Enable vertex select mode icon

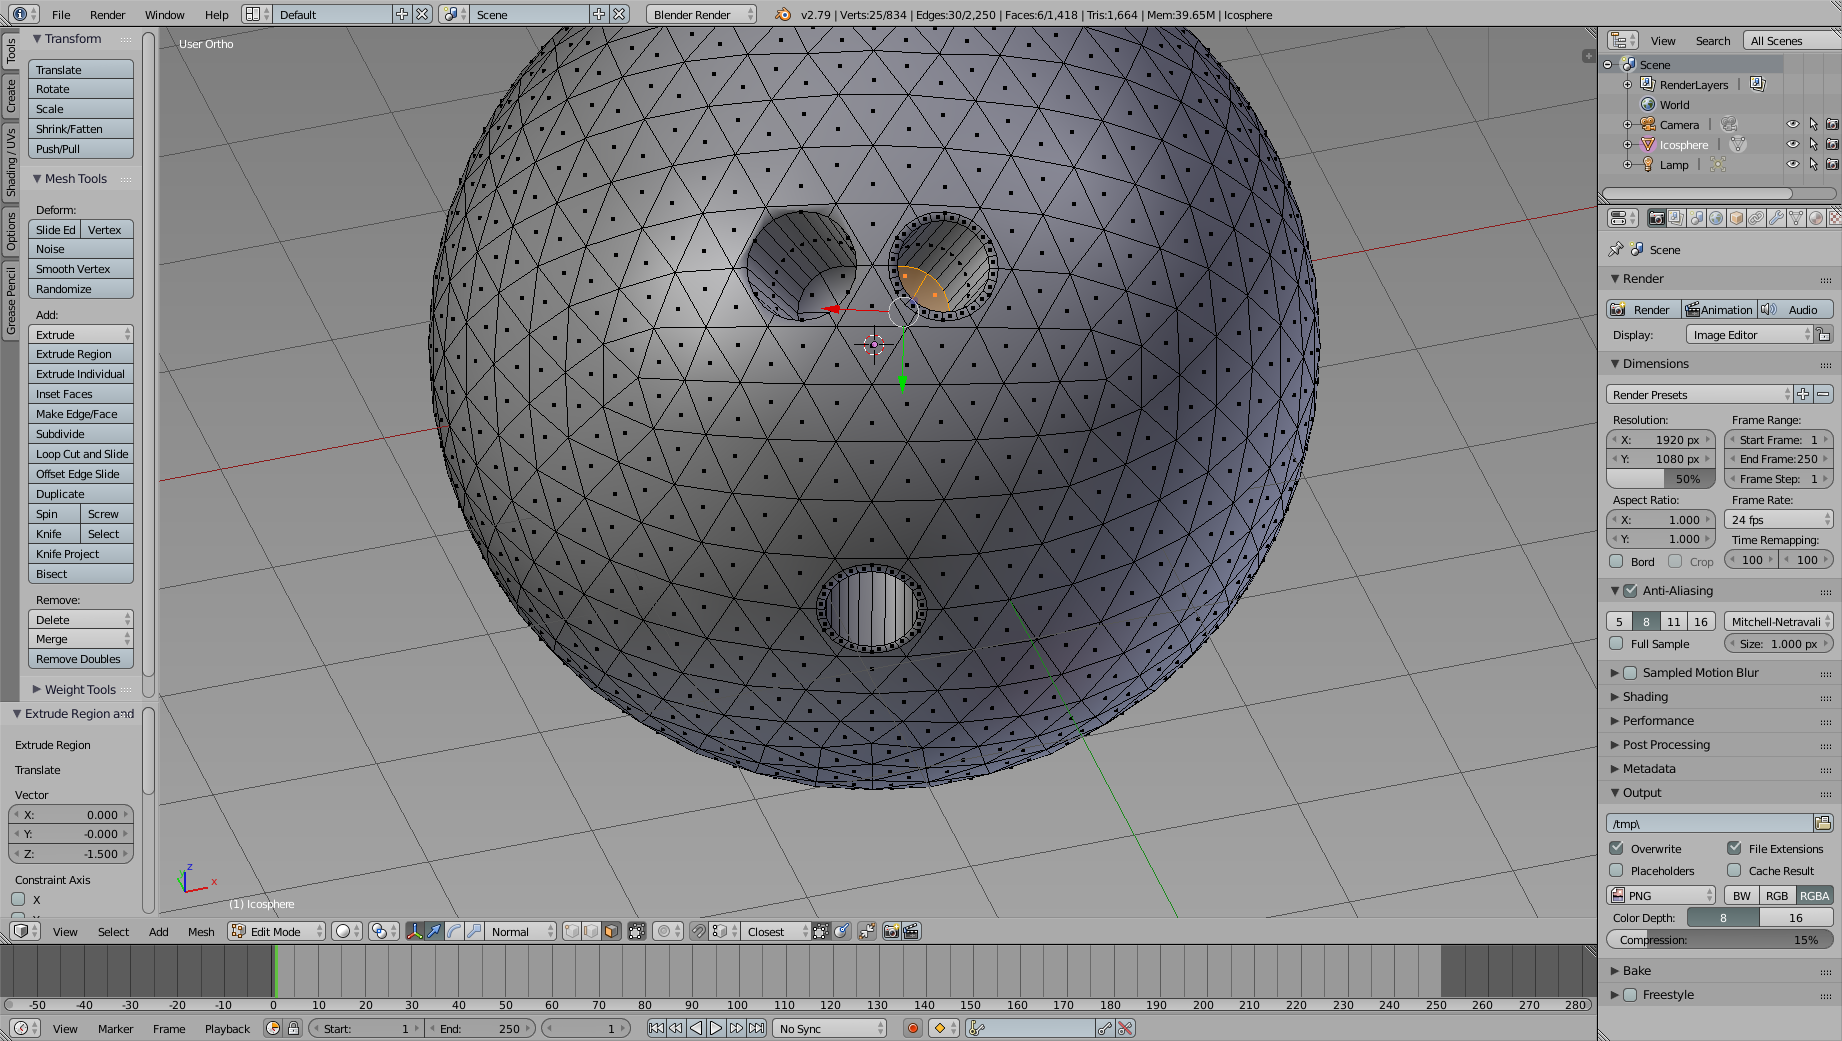pos(572,931)
